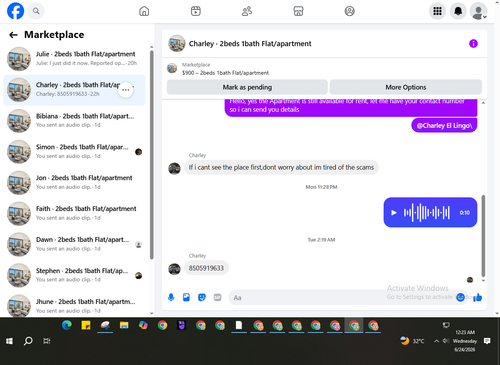The height and width of the screenshot is (365, 500).
Task: Open Simon's conversation
Action: coord(74,152)
